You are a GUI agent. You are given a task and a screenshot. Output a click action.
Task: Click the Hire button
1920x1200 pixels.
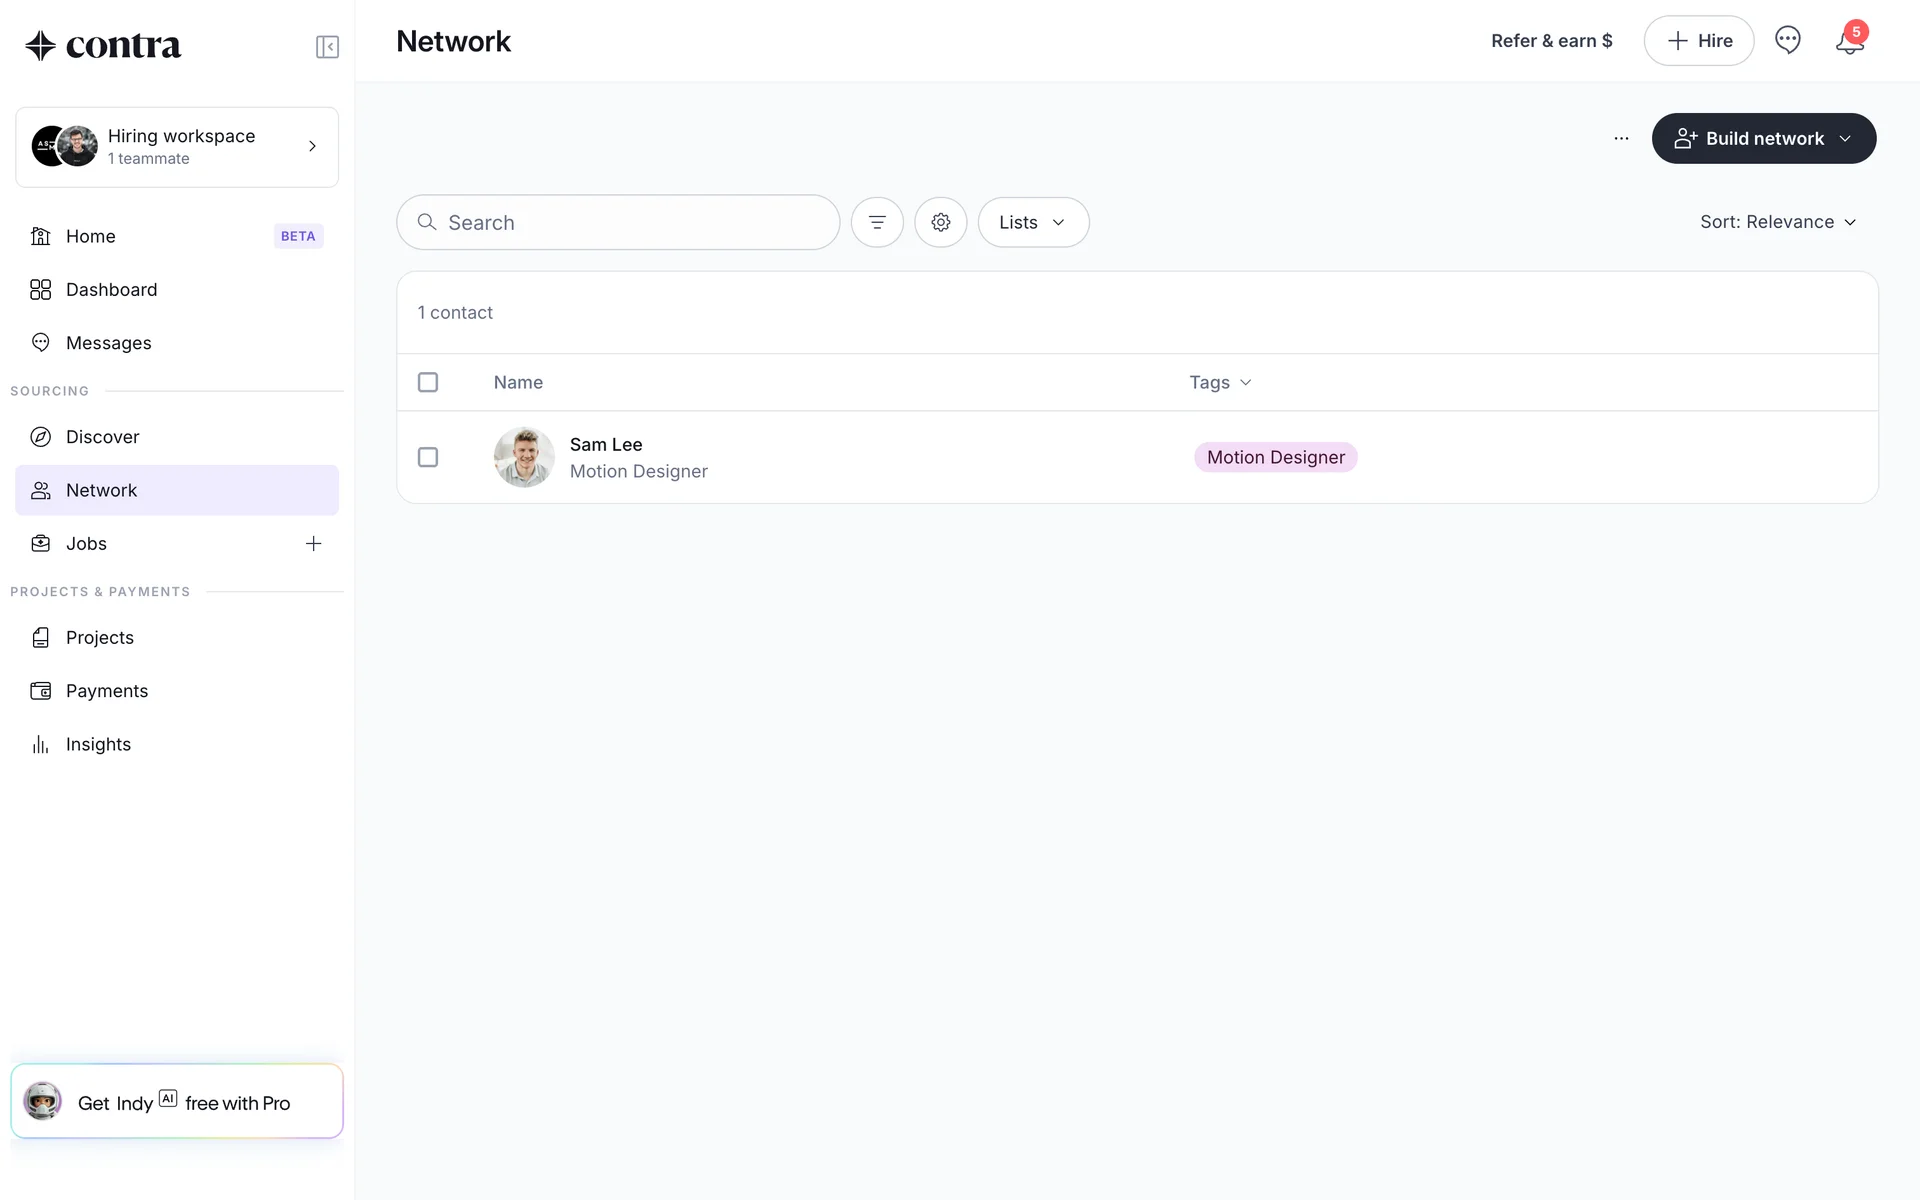pos(1698,41)
